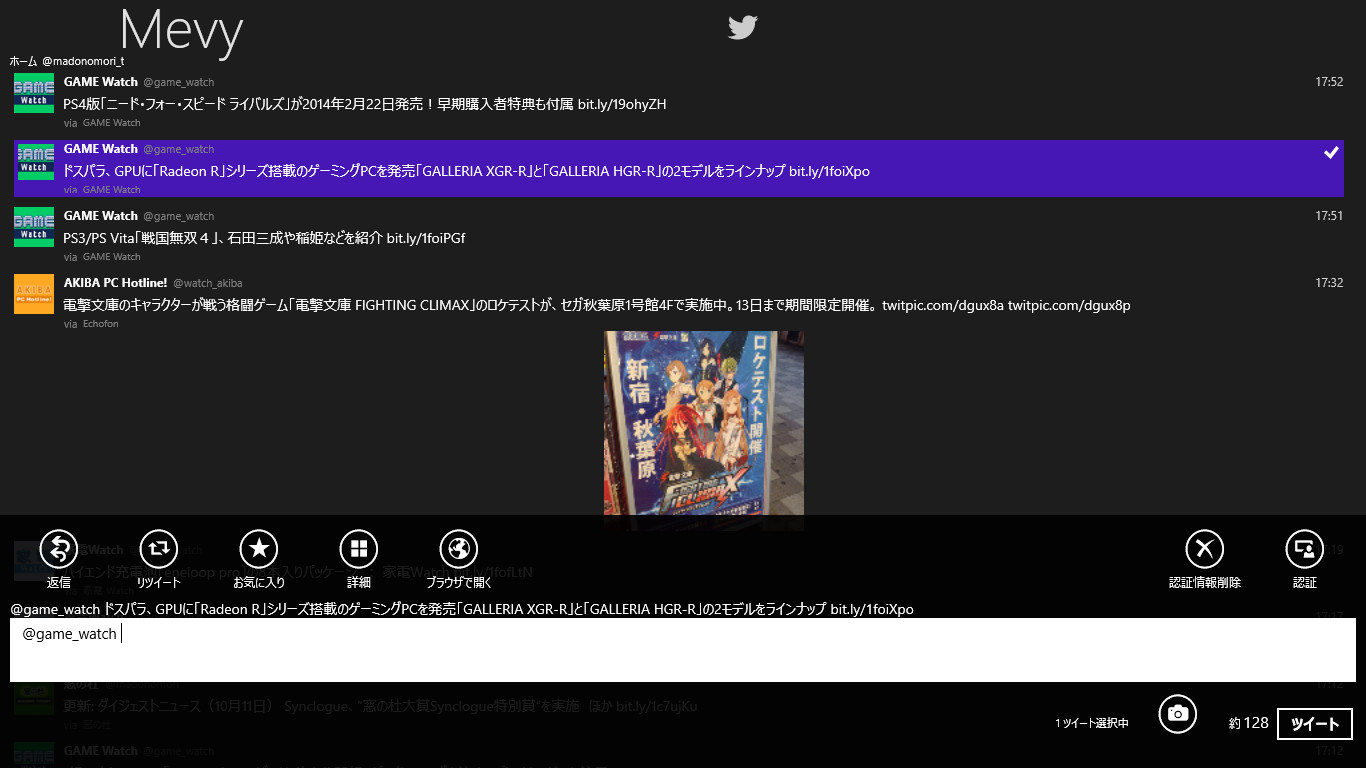Image resolution: width=1366 pixels, height=768 pixels.
Task: Click the お気に入り star icon
Action: (258, 548)
